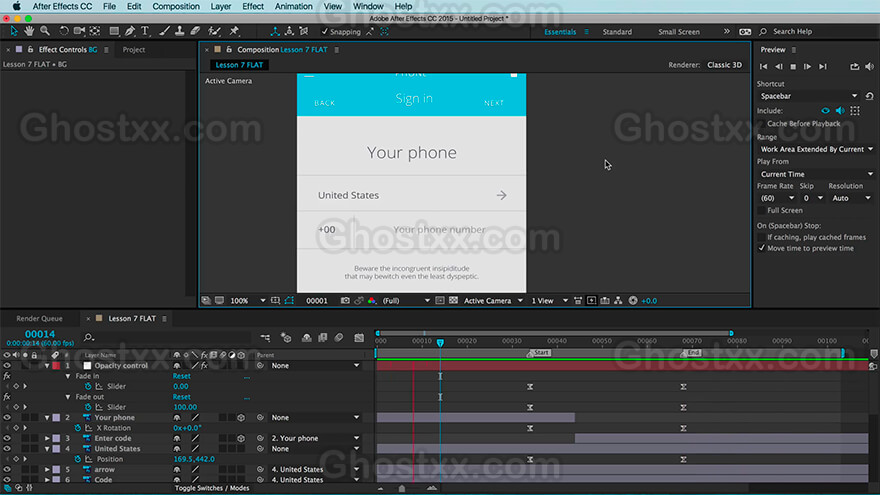Expand the Enter code layer

coord(47,438)
